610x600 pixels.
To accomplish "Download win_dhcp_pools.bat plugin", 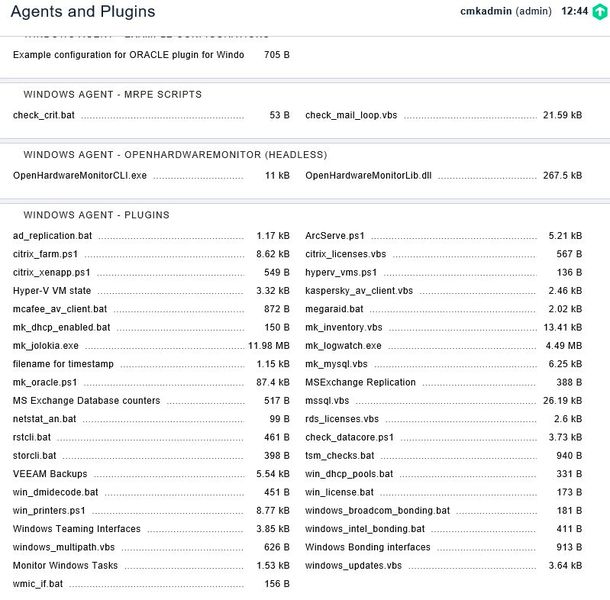I will point(349,474).
